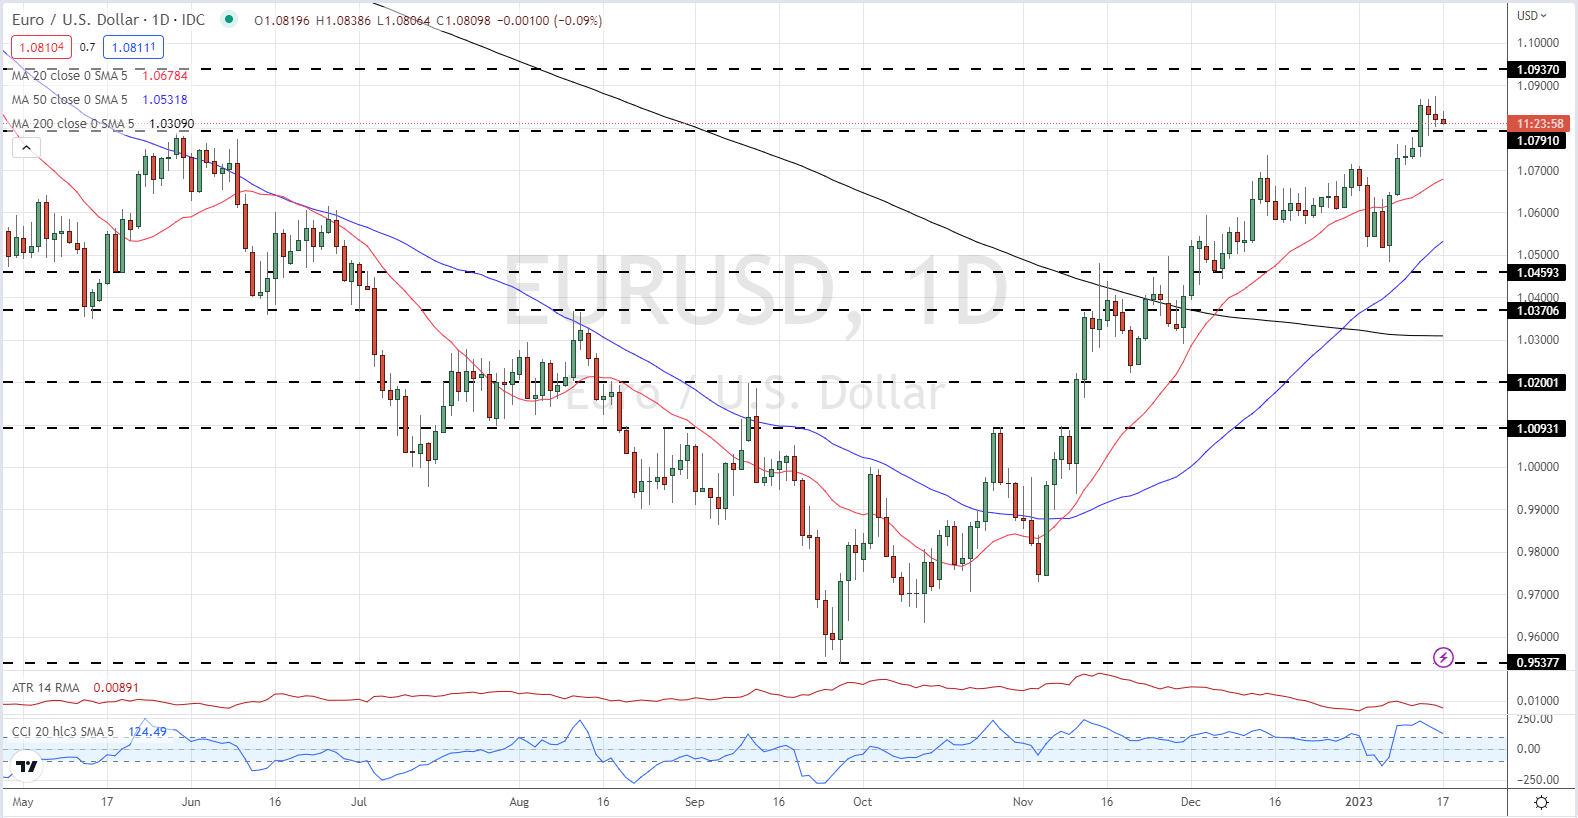
Task: Click the OHLC price change -0.00100 text
Action: 523,20
